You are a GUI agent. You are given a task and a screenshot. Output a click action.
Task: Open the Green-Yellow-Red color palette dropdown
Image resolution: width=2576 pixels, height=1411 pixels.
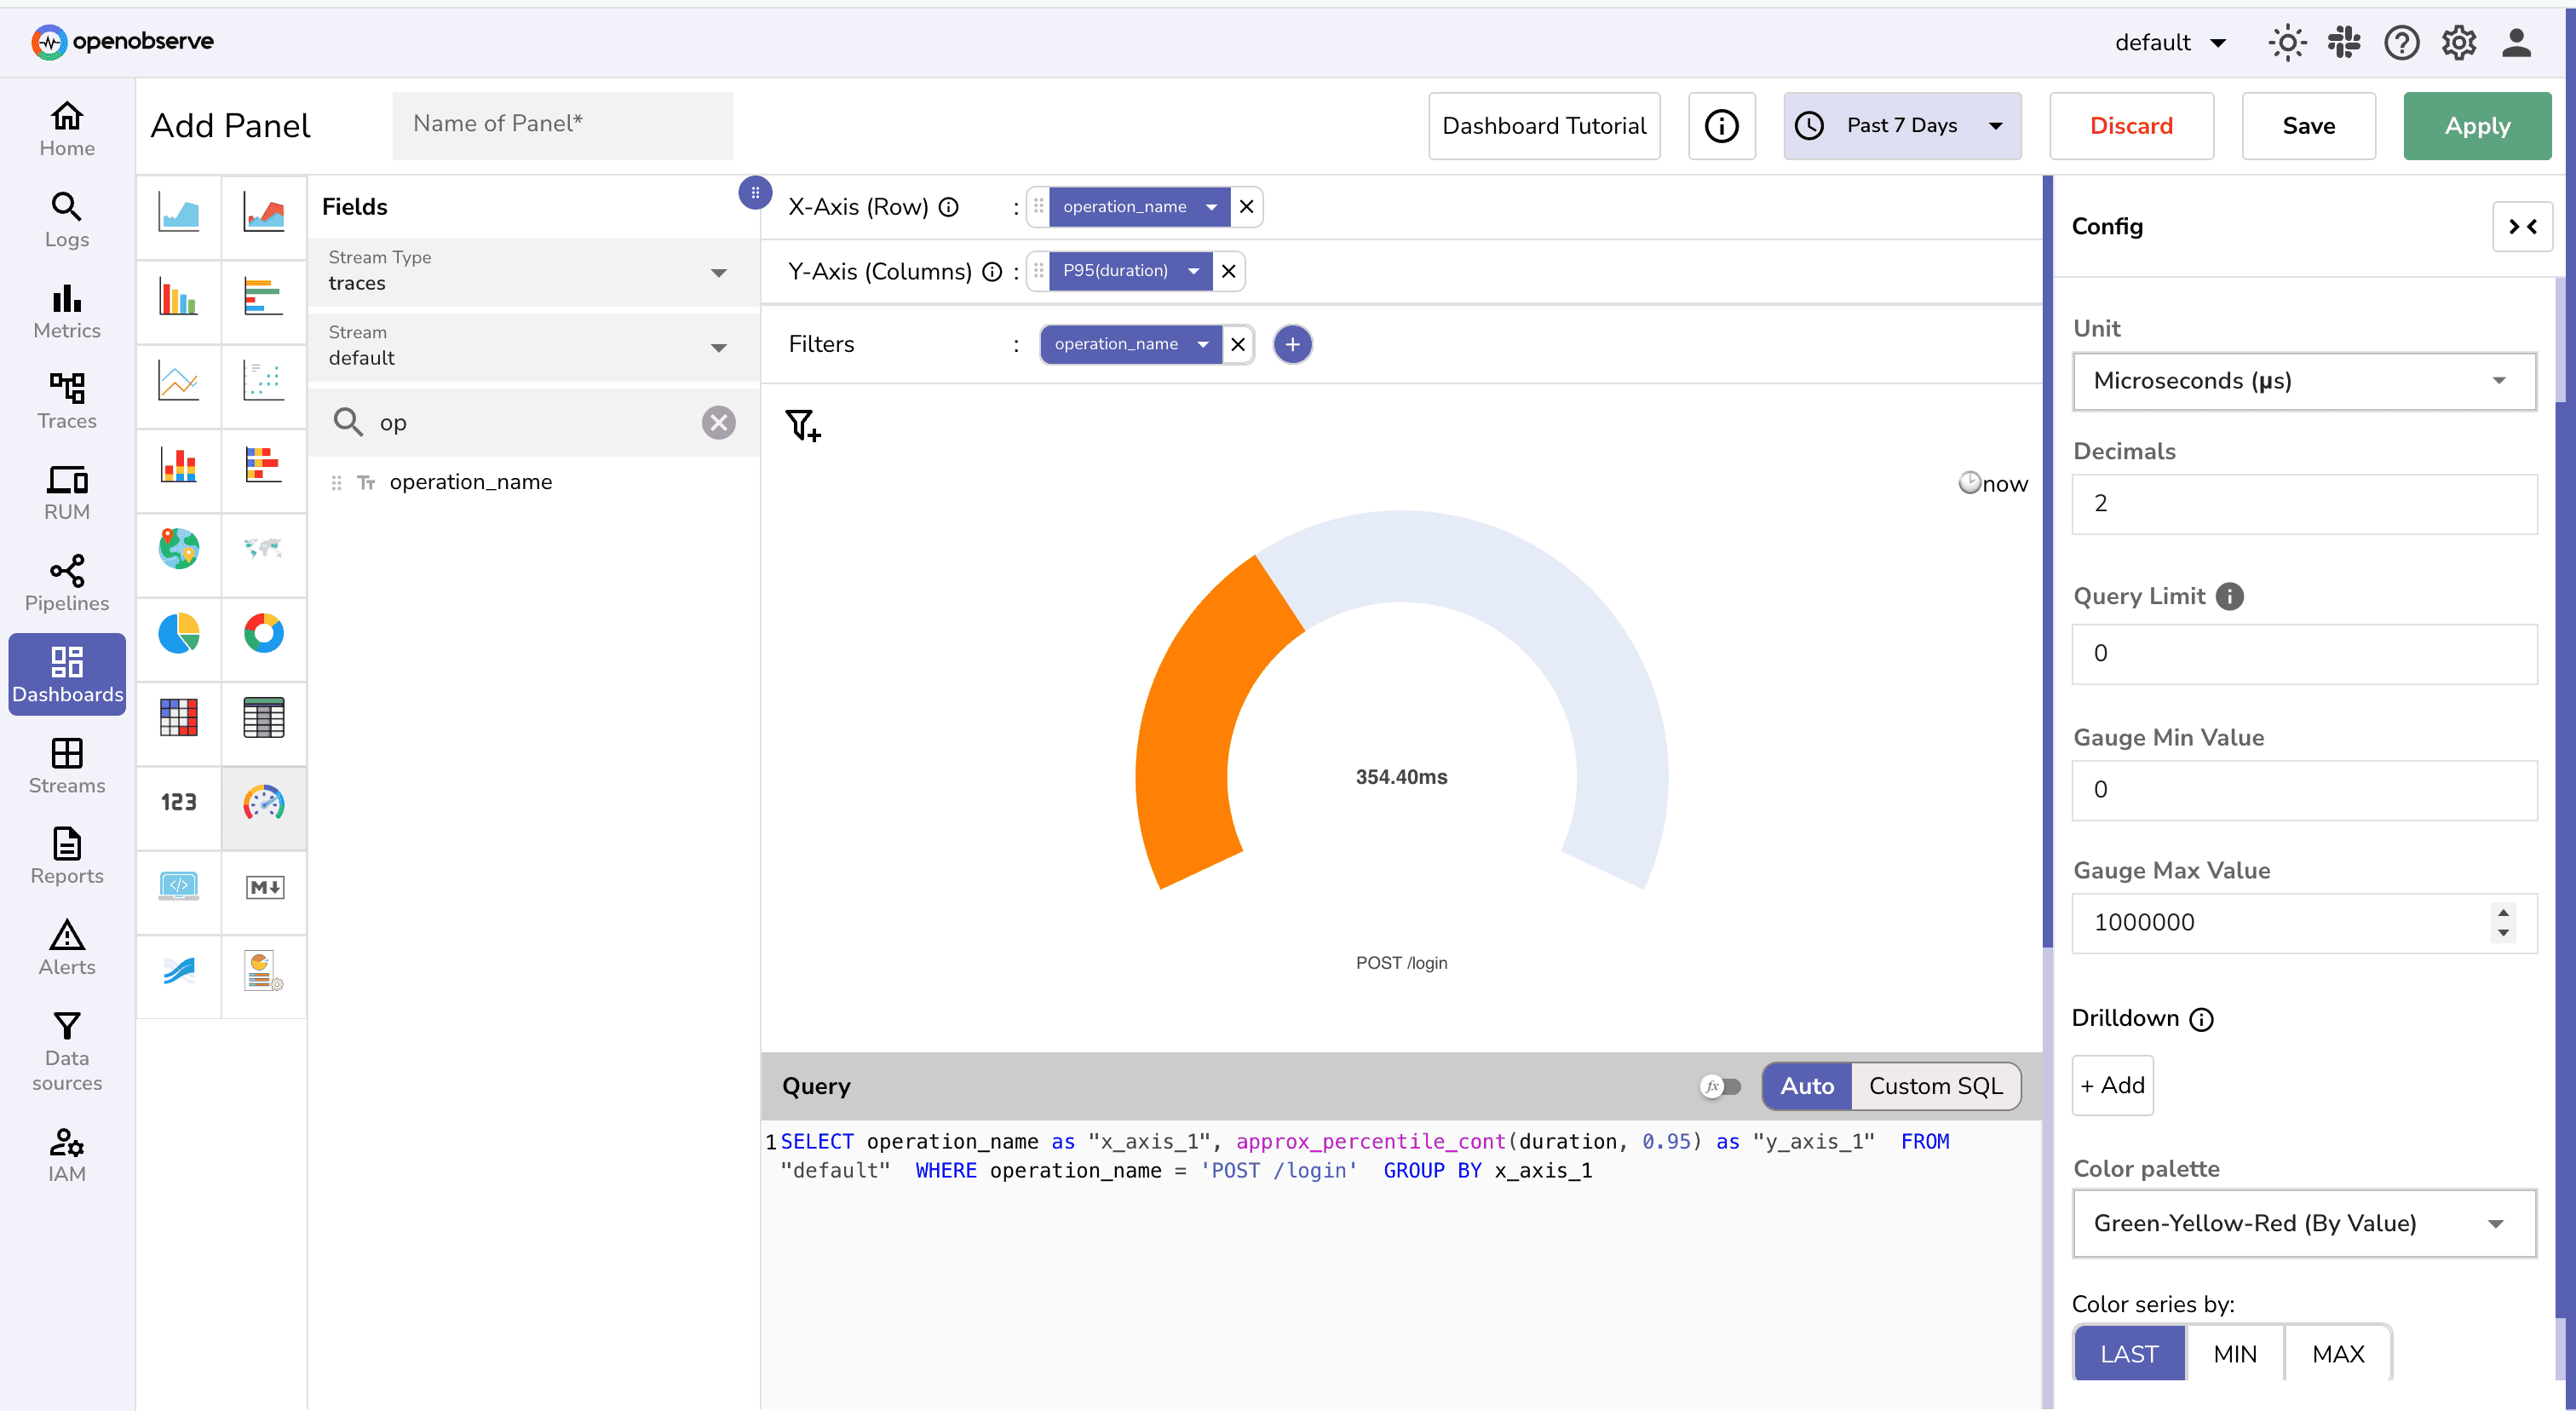(2302, 1223)
